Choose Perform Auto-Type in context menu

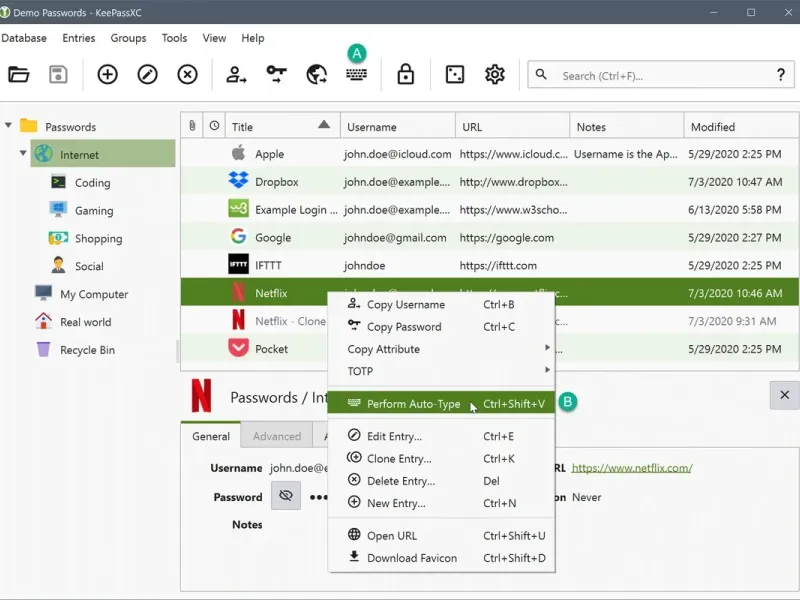[413, 404]
